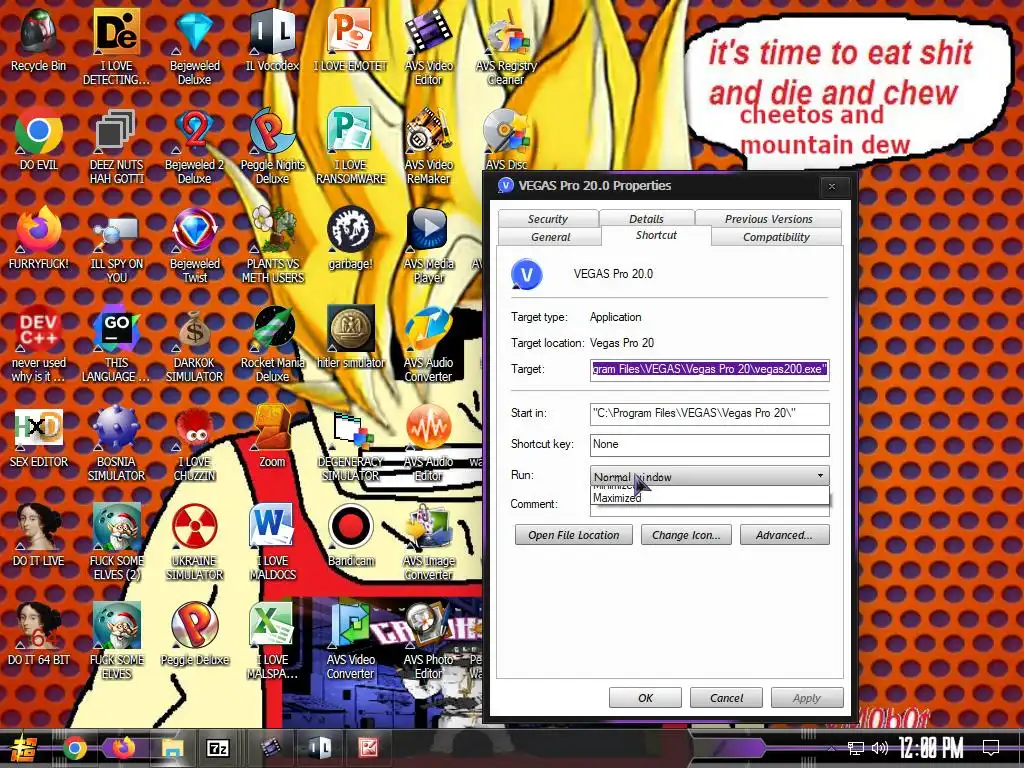Select the THIS LANGUAGE GoLand desktop icon
Image resolution: width=1024 pixels, height=768 pixels.
pyautogui.click(x=116, y=344)
